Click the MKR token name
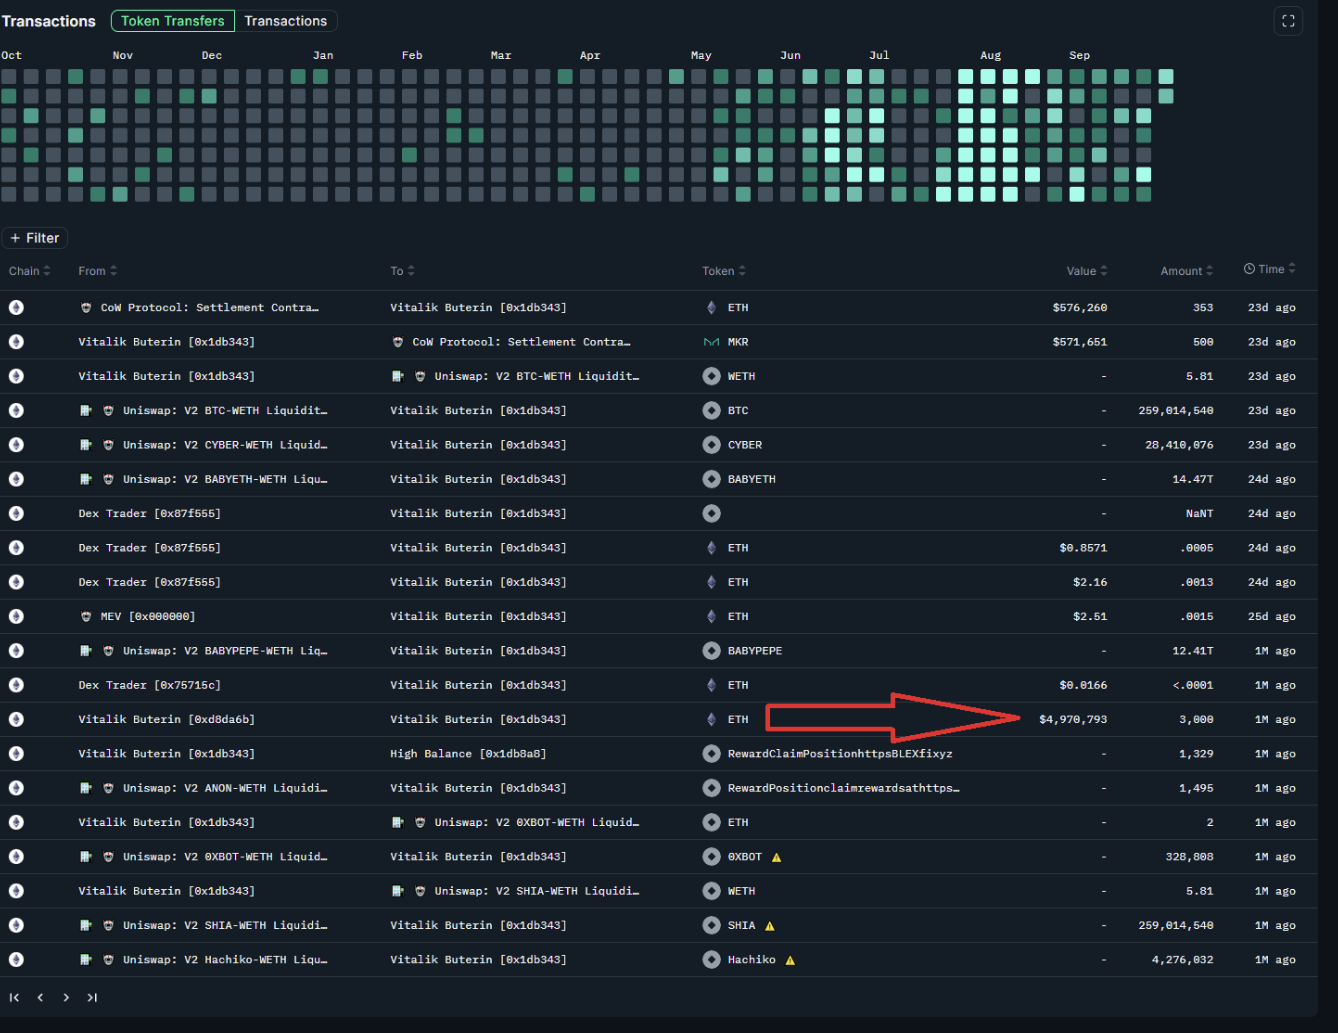The image size is (1338, 1033). coord(738,342)
